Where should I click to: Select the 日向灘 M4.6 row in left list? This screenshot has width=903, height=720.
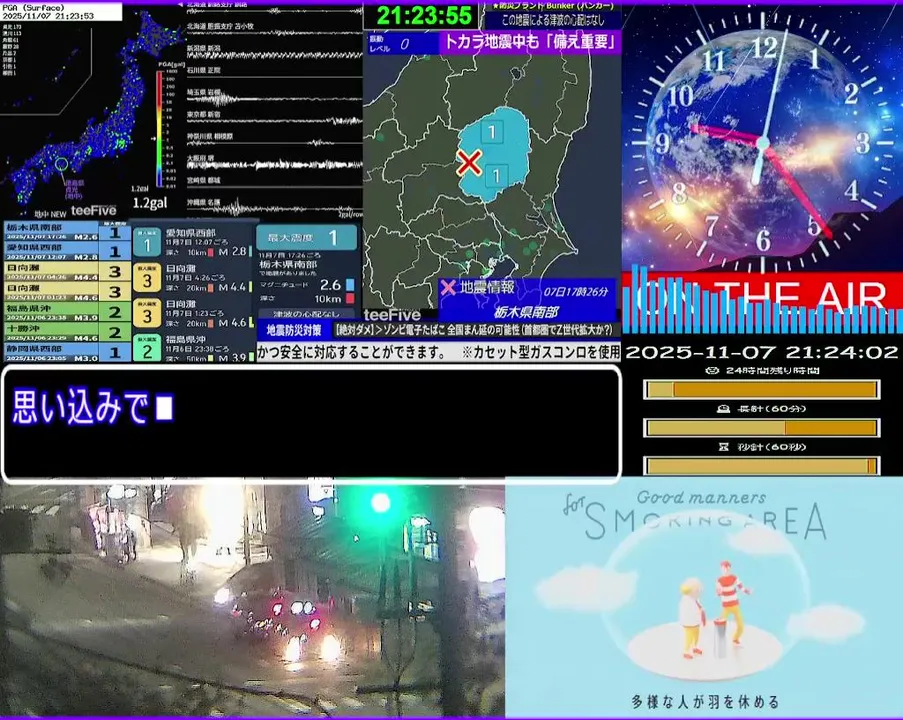click(67, 291)
